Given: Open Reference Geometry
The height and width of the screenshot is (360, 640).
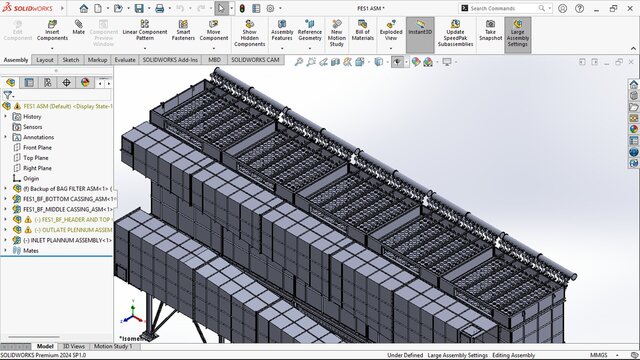Looking at the screenshot, I should (309, 31).
